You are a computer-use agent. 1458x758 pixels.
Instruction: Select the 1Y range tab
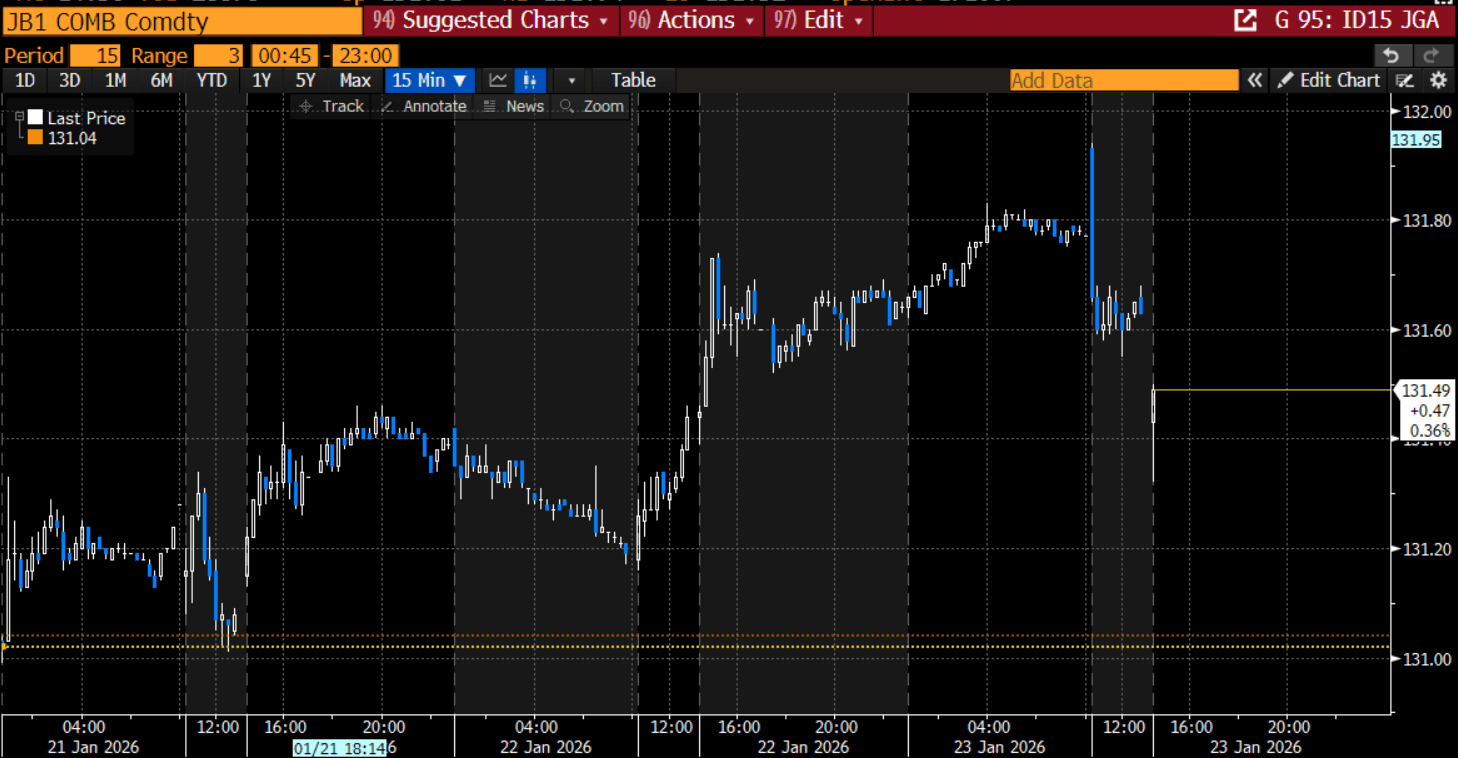pos(261,81)
